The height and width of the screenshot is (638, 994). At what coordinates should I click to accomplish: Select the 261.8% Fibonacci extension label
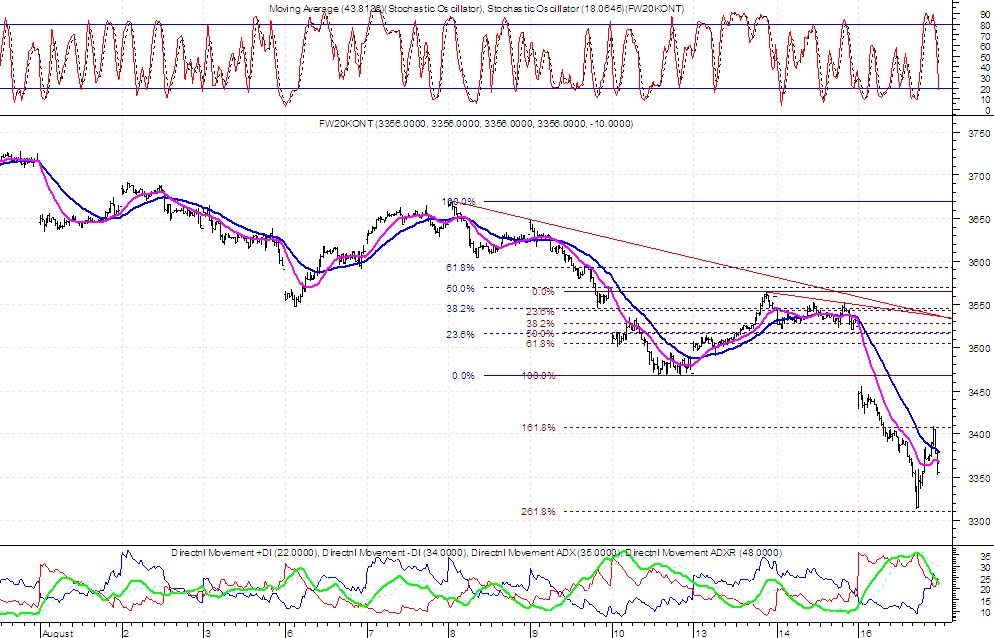(536, 511)
